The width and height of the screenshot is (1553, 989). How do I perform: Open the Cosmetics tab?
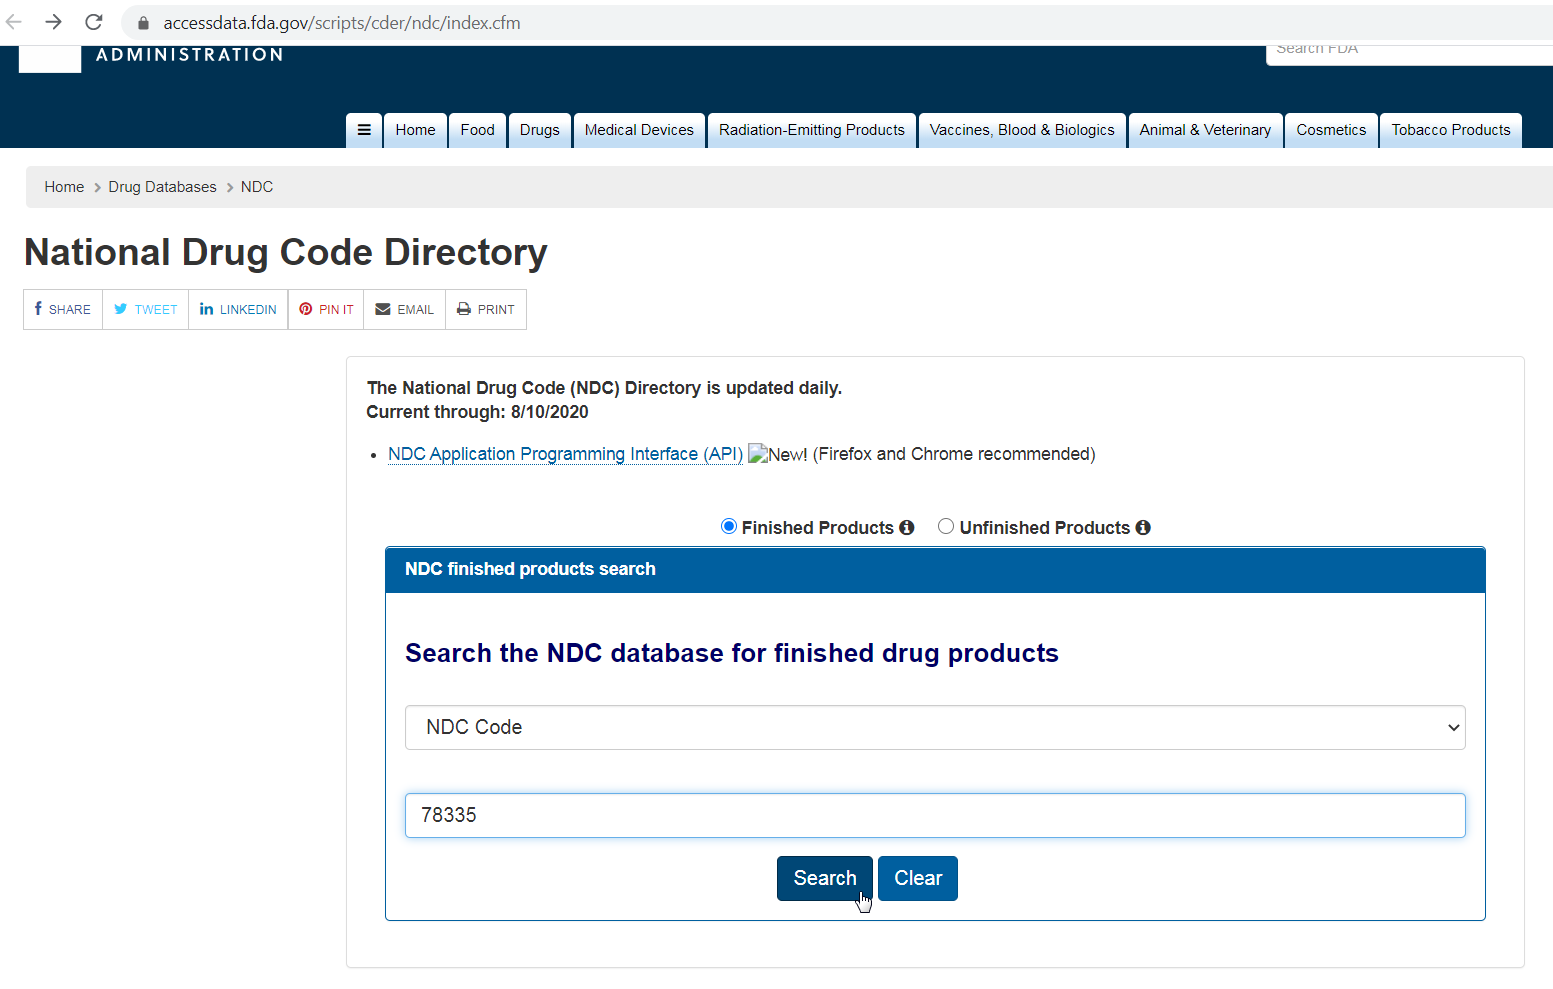tap(1331, 130)
